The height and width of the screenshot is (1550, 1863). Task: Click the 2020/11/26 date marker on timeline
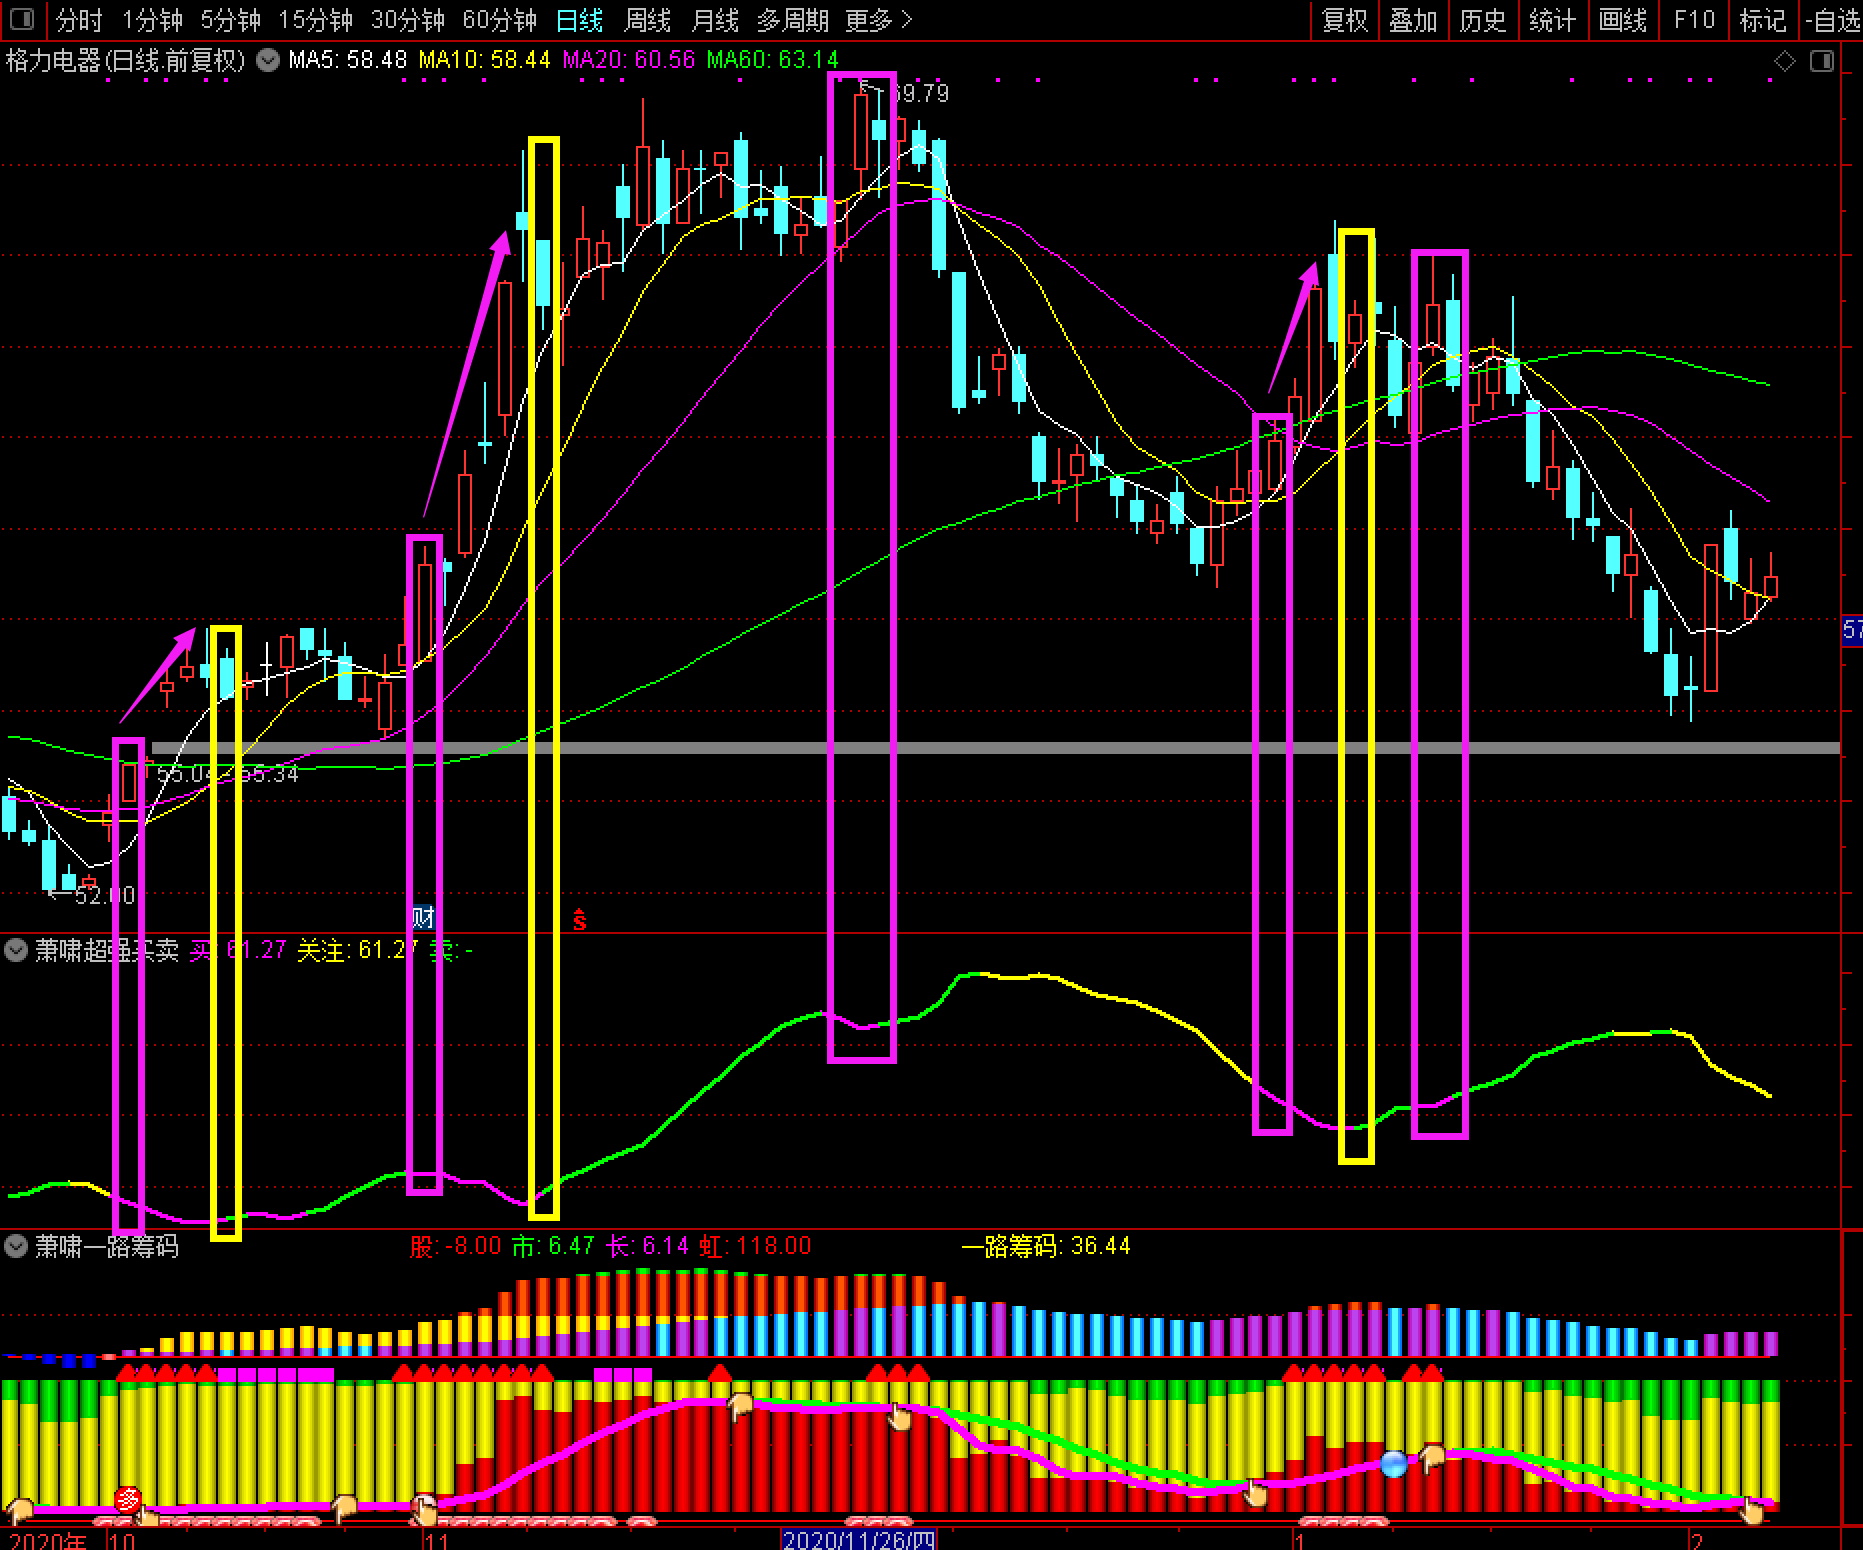[x=858, y=1539]
